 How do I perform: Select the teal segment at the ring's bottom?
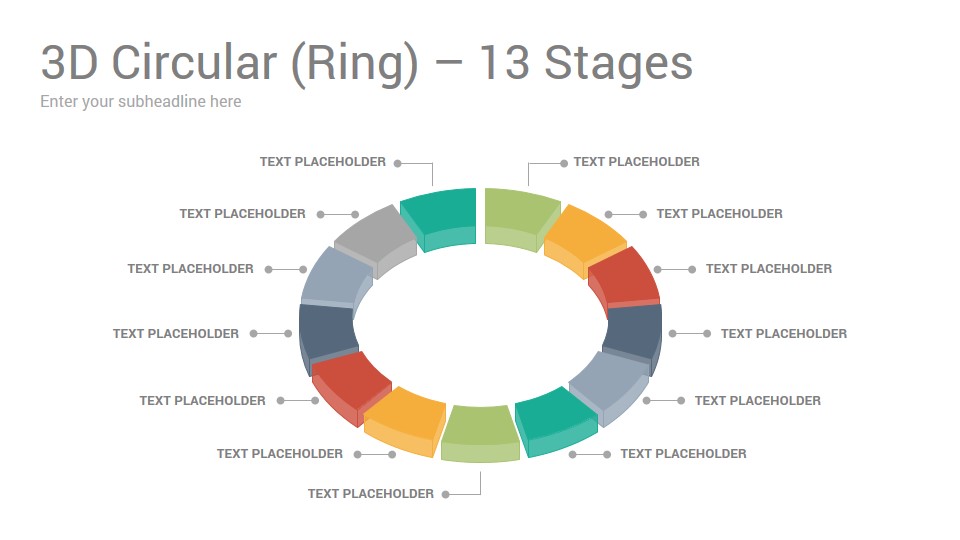coord(556,421)
